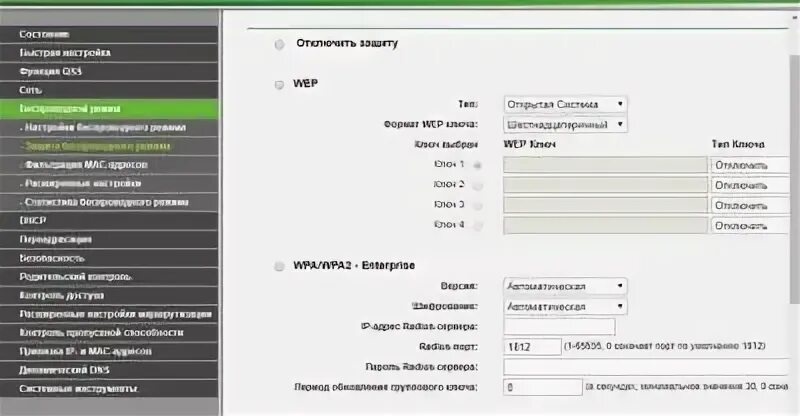
Task: Open 'Динамический DNS' in the sidebar
Action: 109,370
